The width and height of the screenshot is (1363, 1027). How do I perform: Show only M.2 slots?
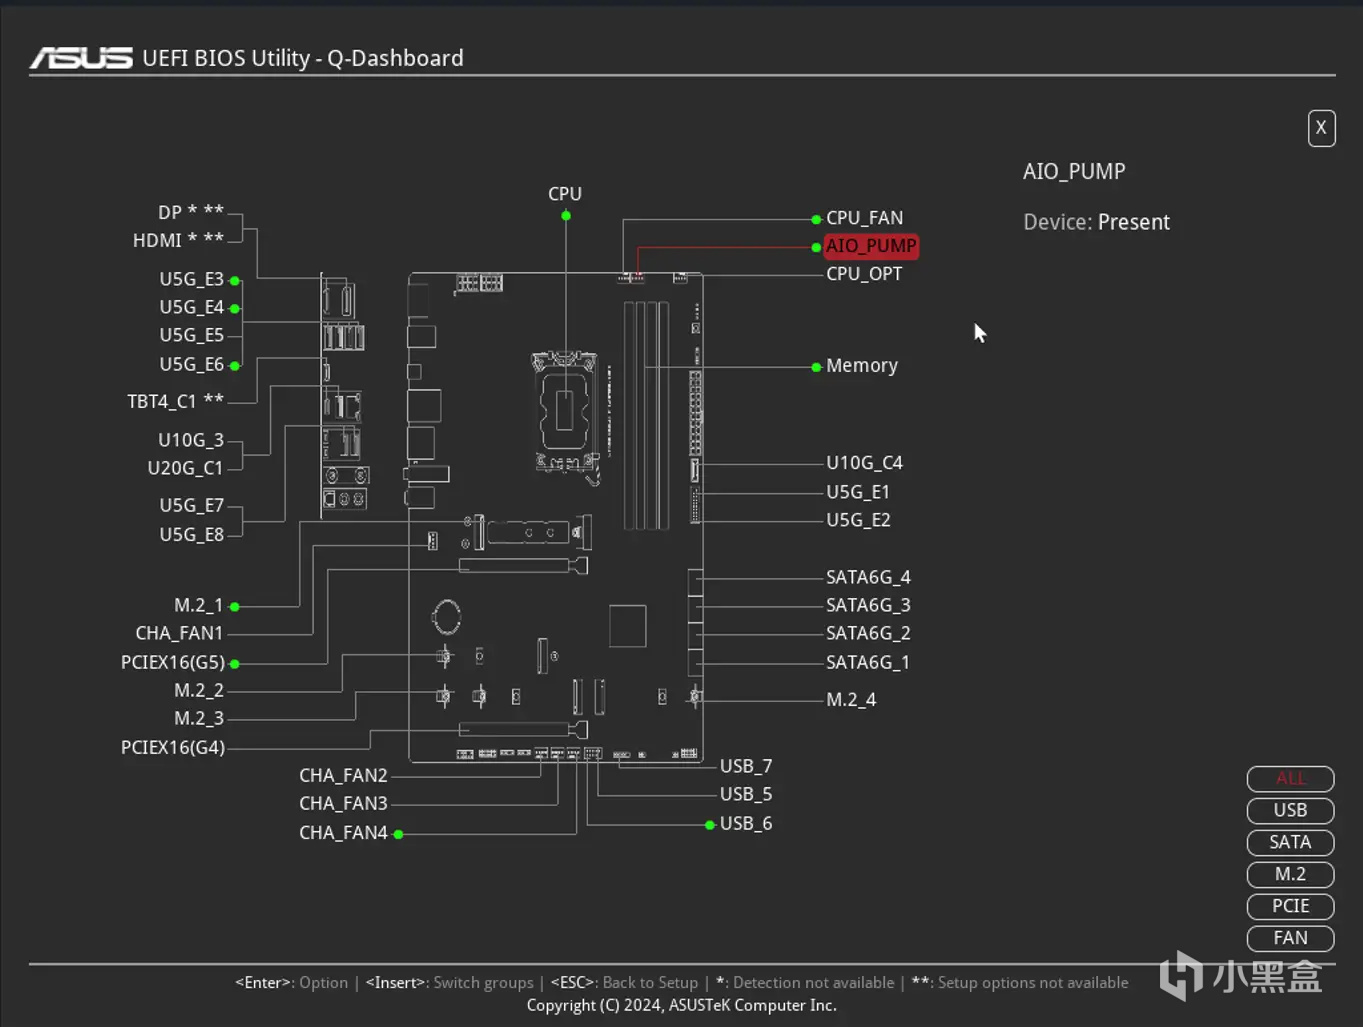pyautogui.click(x=1290, y=874)
